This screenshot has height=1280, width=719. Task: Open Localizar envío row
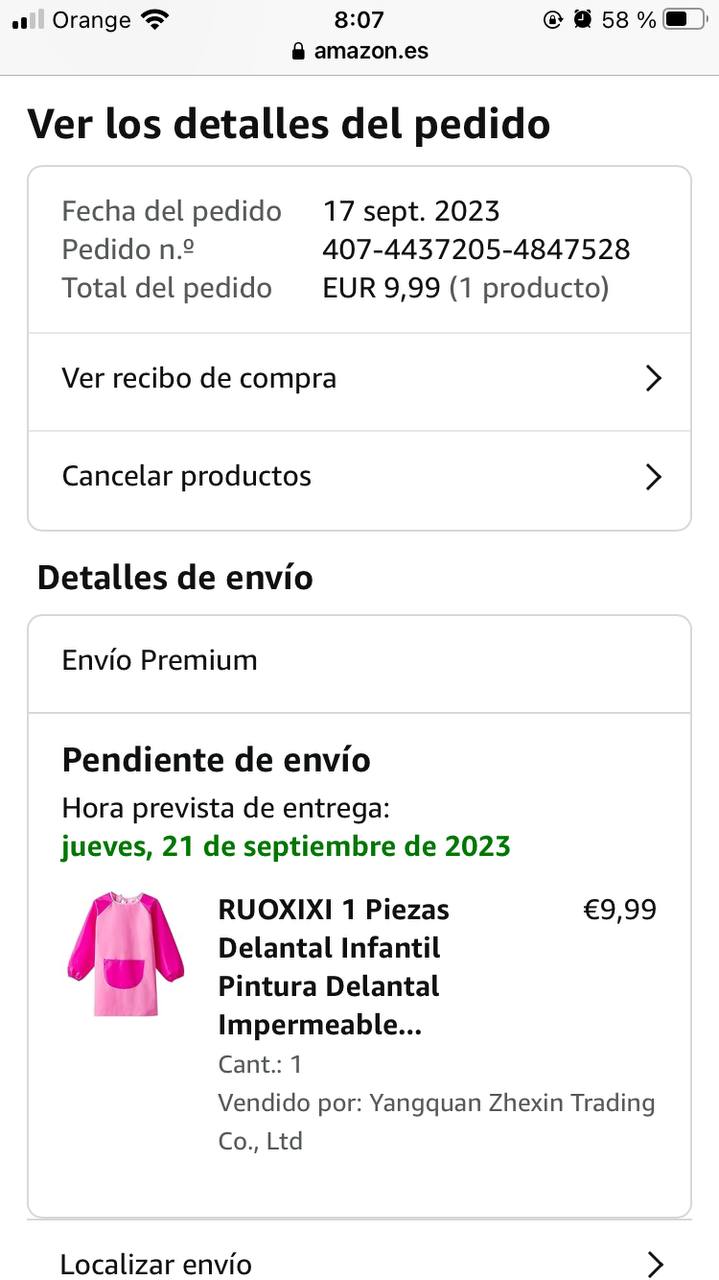coord(156,1264)
